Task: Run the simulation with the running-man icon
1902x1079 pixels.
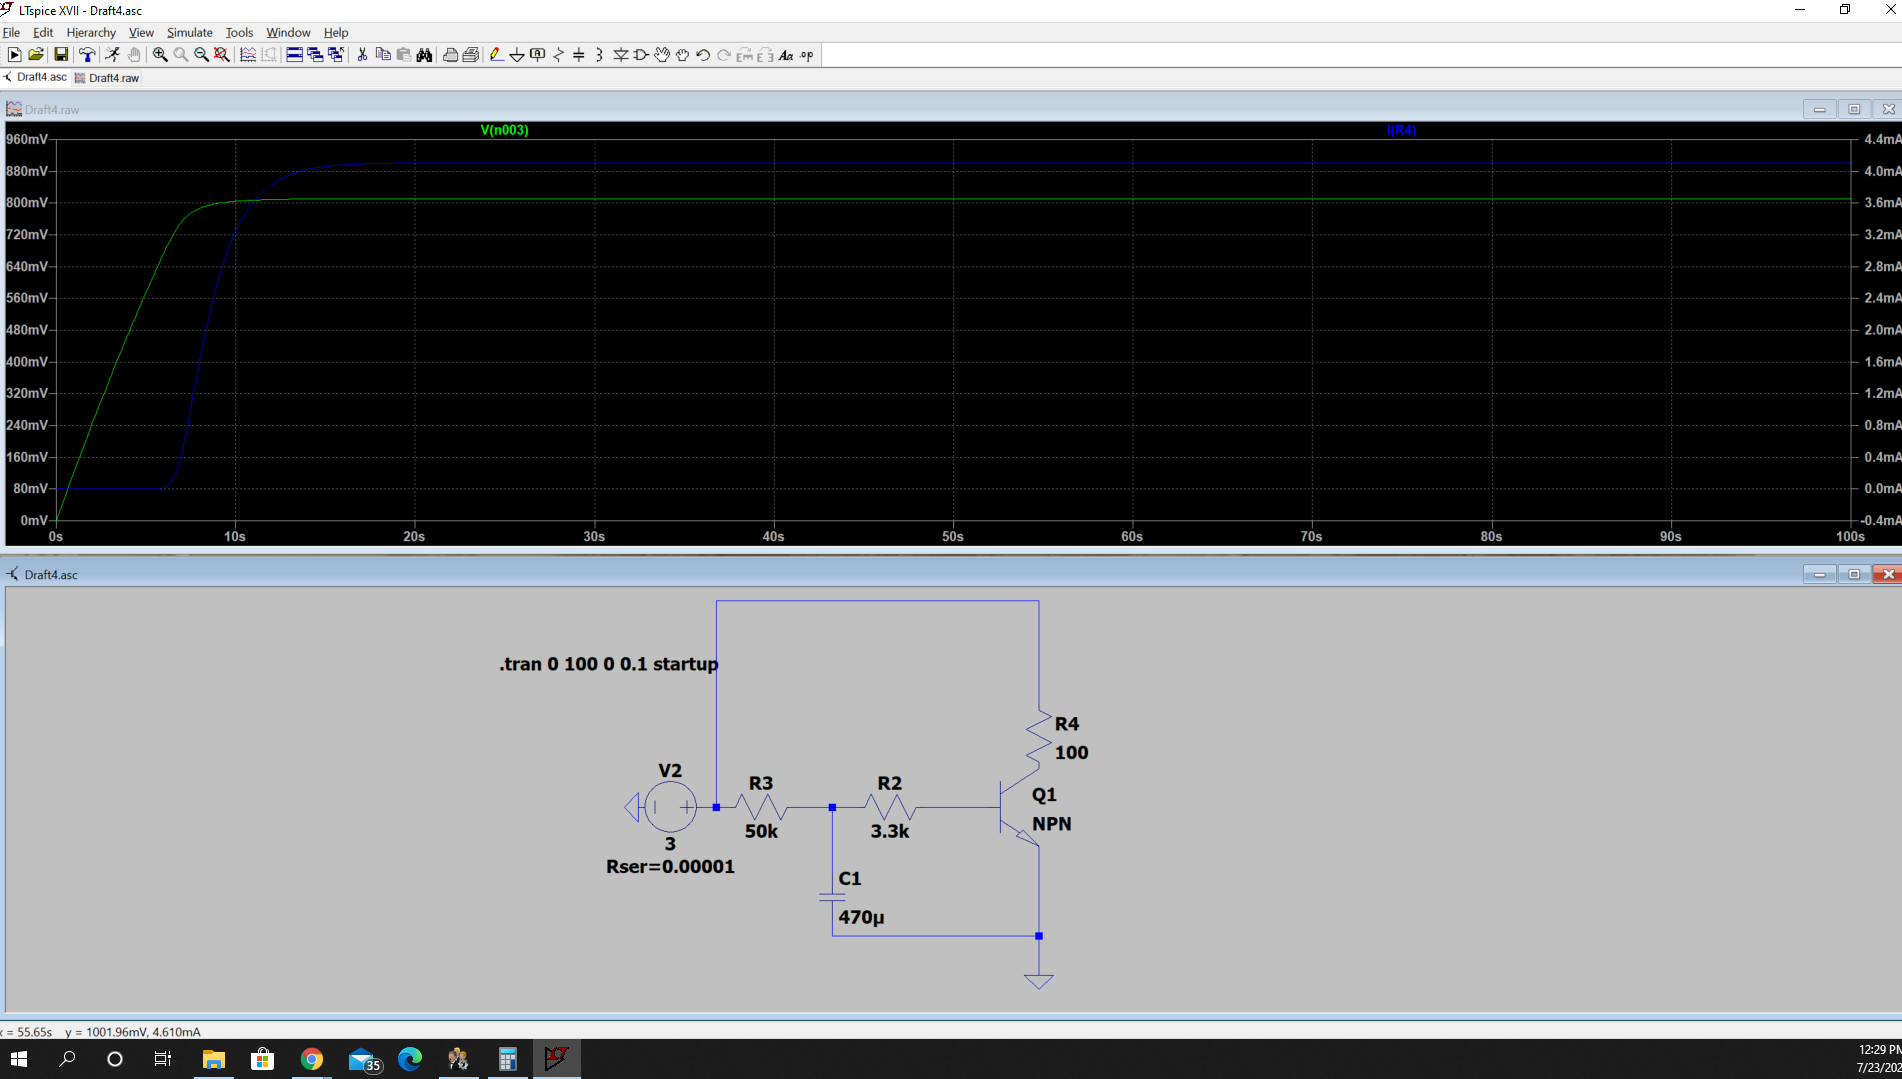Action: tap(113, 55)
